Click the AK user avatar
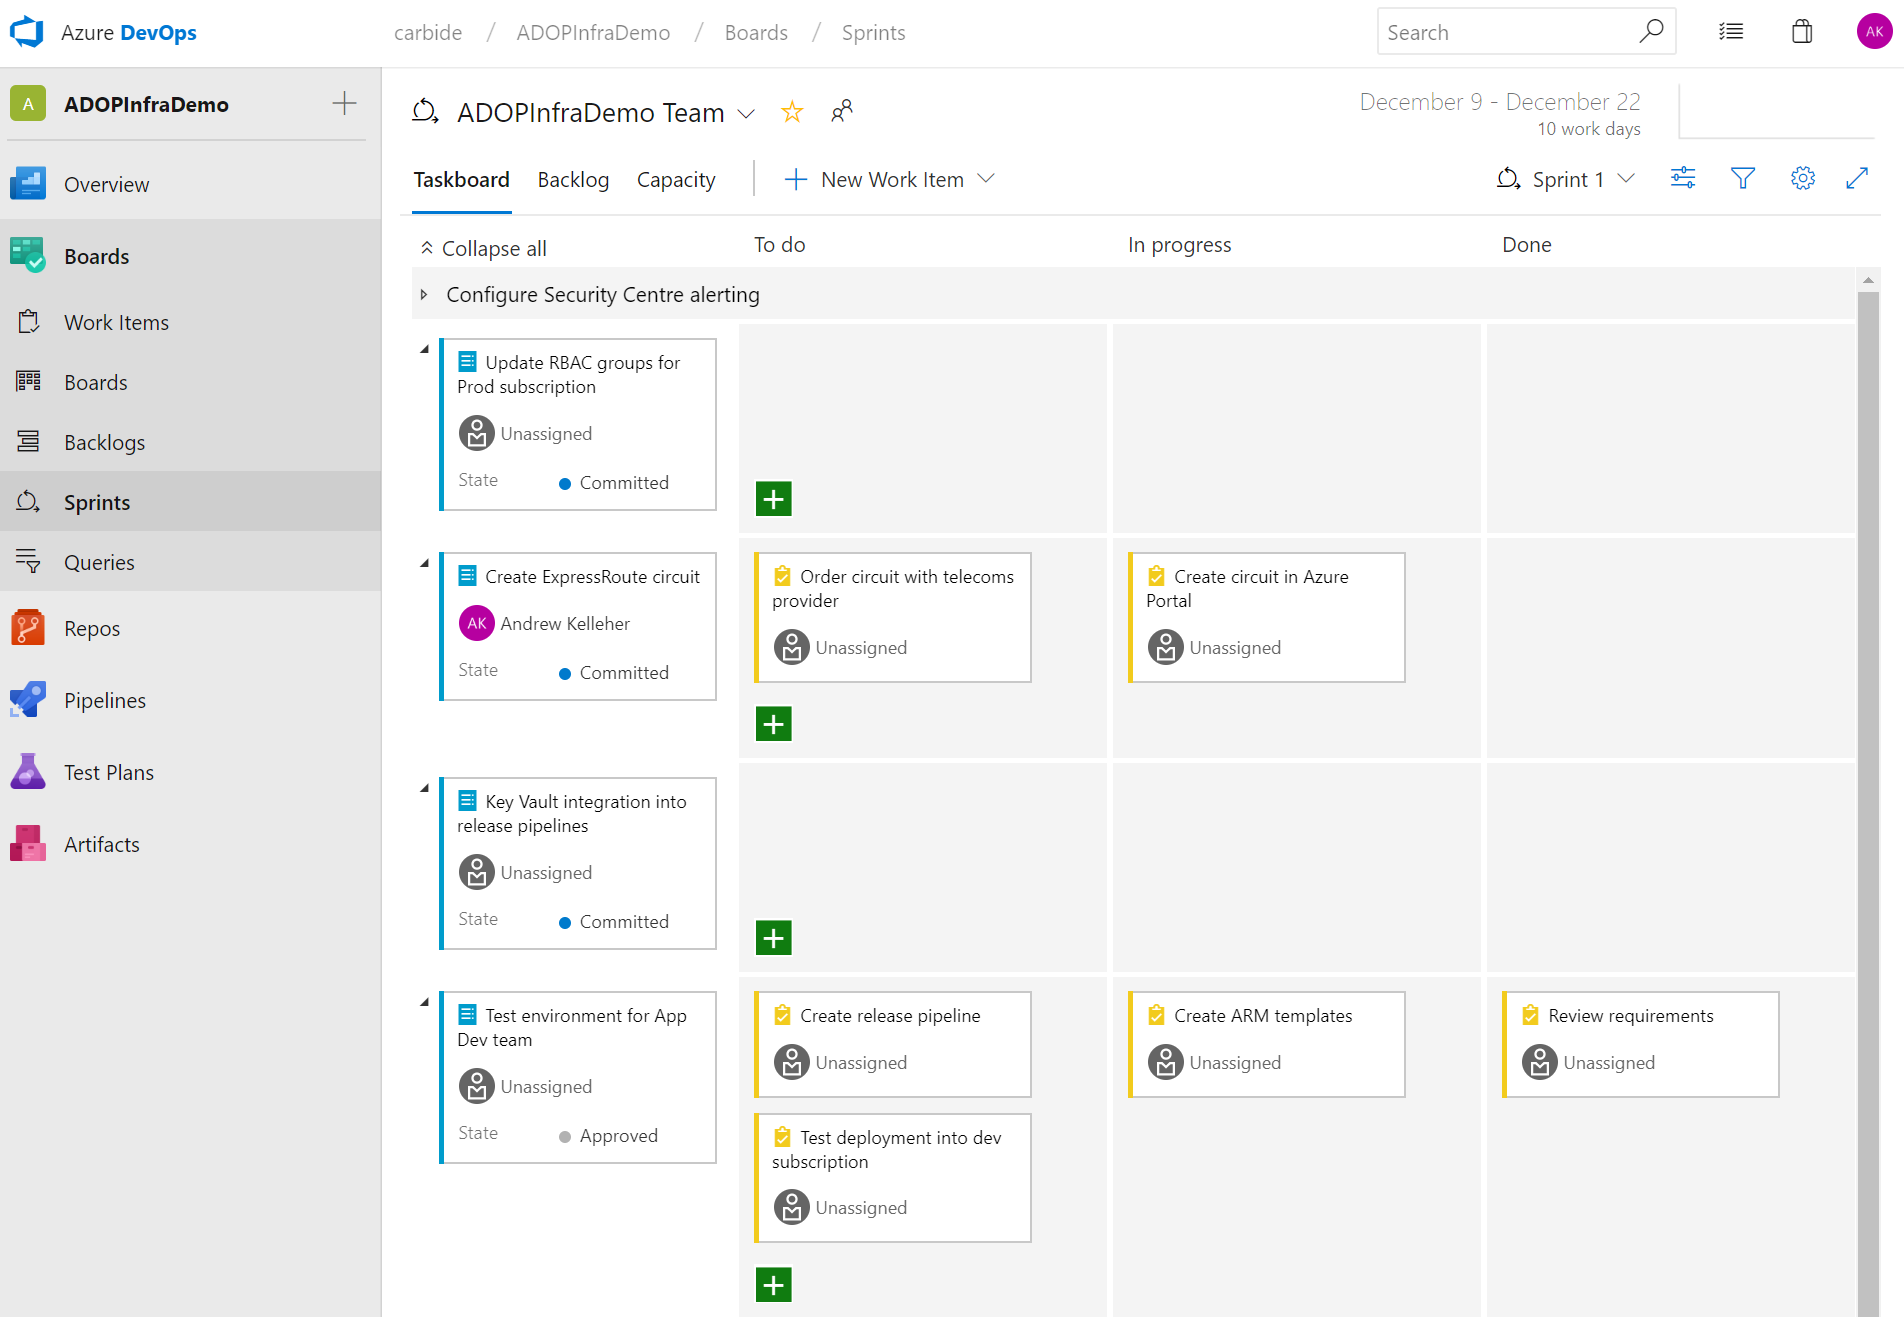Image resolution: width=1904 pixels, height=1317 pixels. tap(1874, 32)
